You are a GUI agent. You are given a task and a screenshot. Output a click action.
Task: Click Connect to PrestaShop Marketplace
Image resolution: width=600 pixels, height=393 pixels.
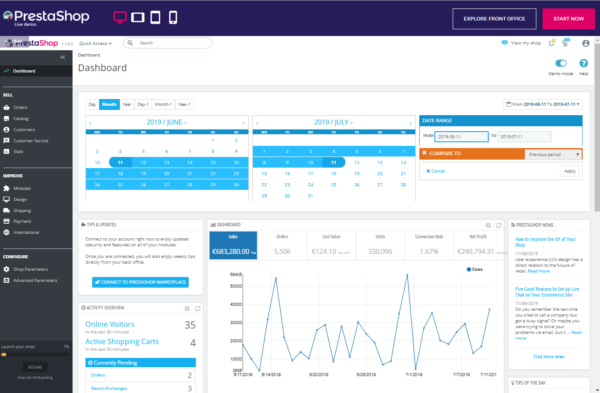tap(140, 282)
